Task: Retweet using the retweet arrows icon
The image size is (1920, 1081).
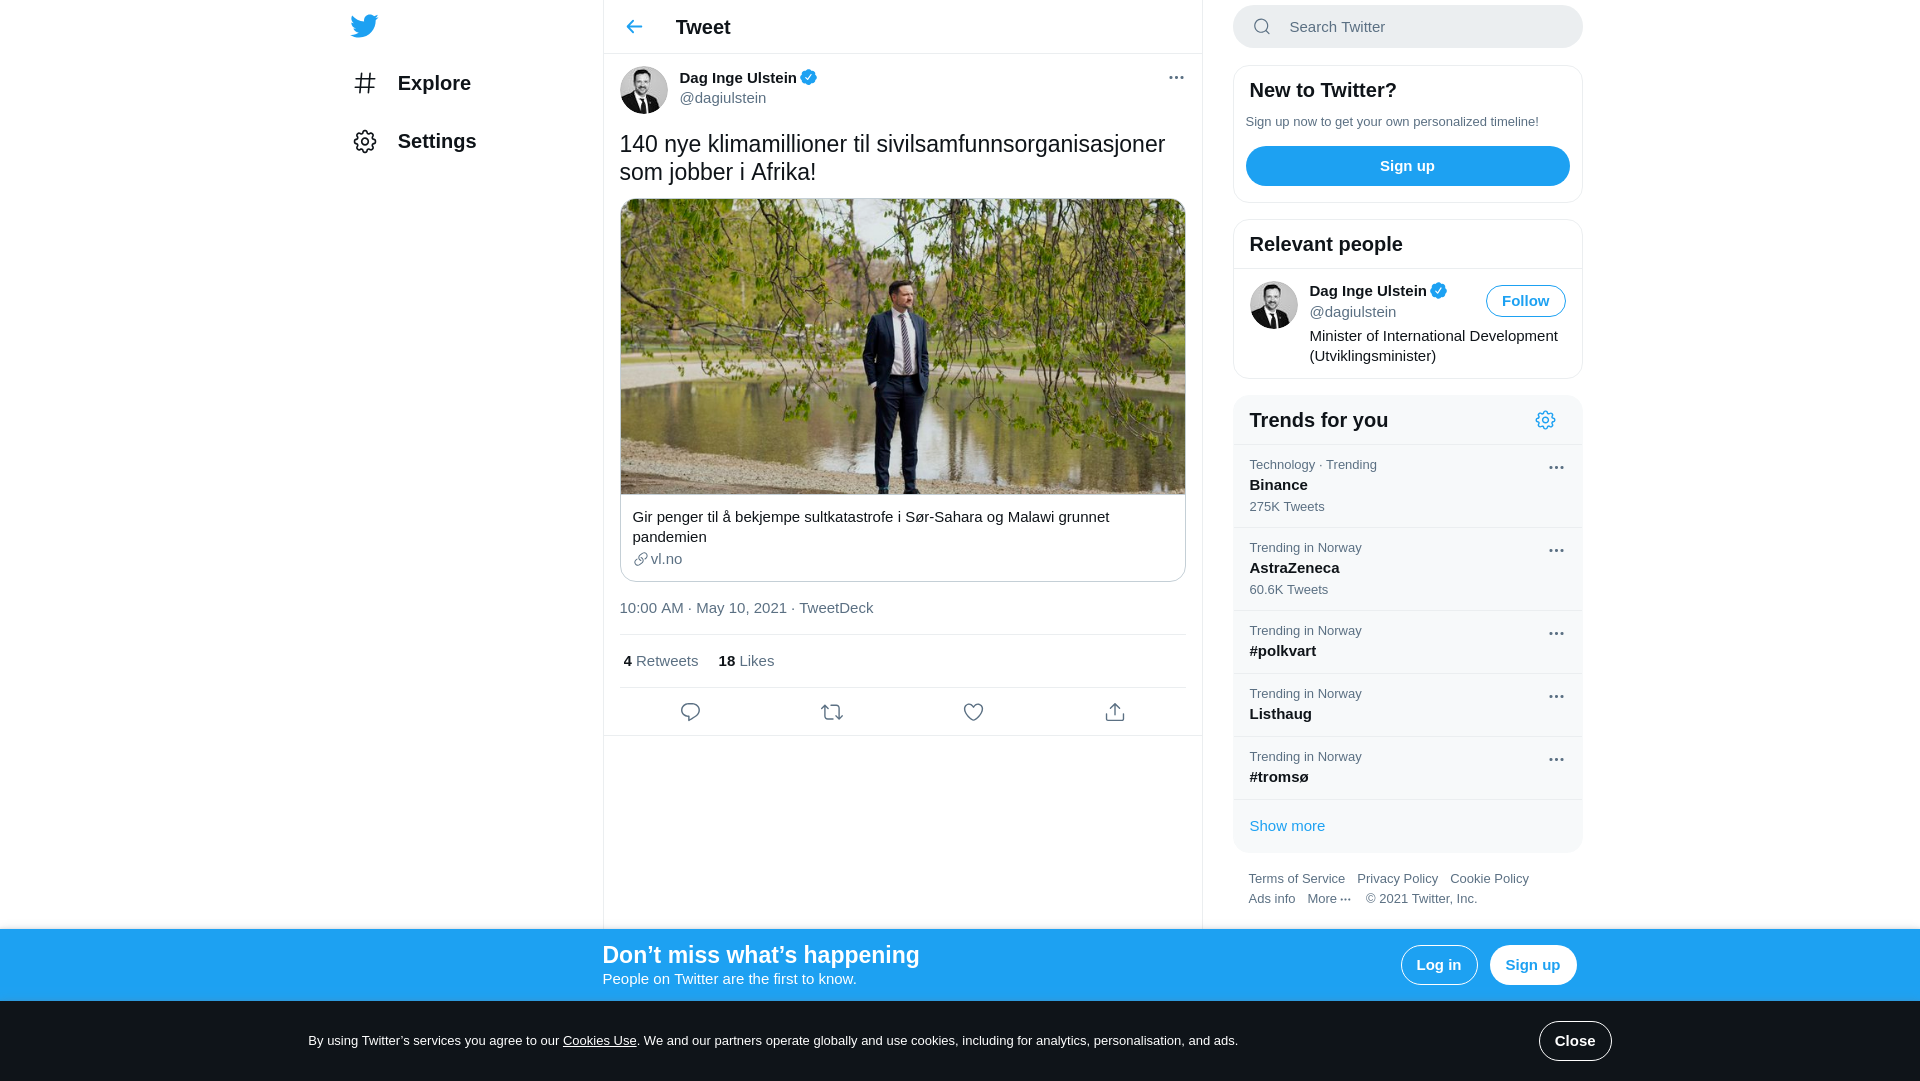Action: point(832,712)
